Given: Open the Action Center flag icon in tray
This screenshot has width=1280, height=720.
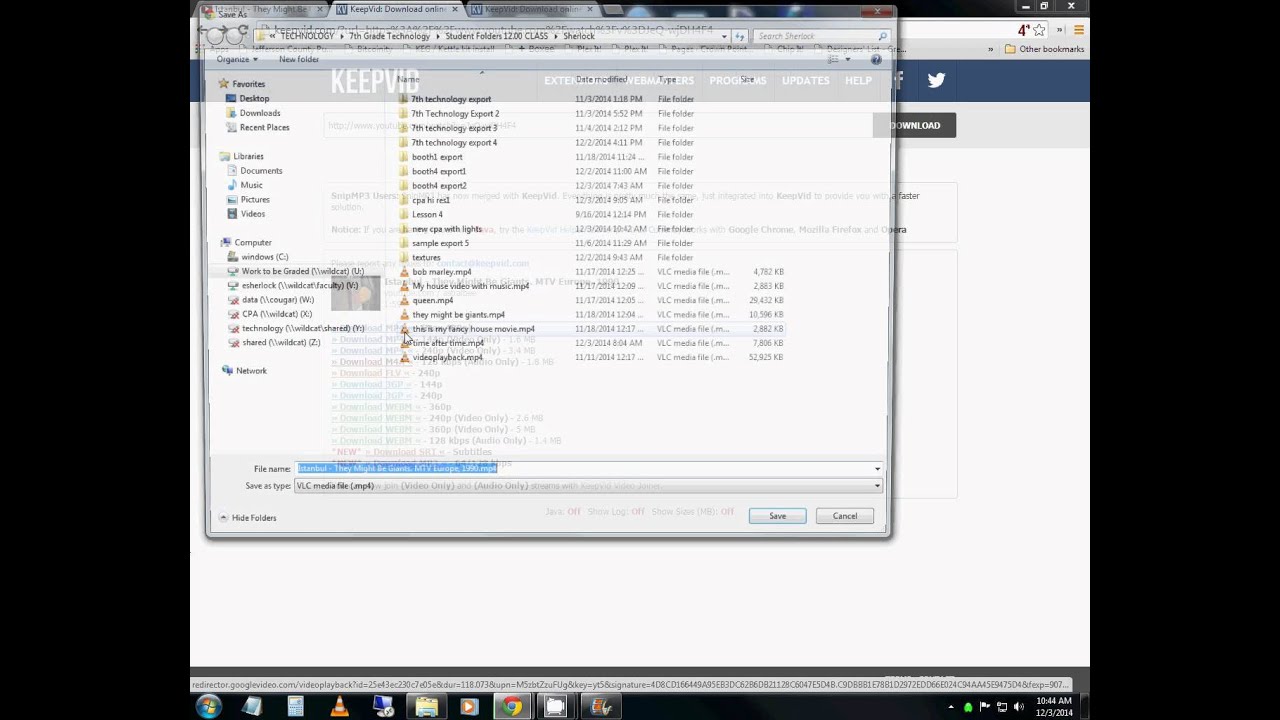Looking at the screenshot, I should point(985,708).
